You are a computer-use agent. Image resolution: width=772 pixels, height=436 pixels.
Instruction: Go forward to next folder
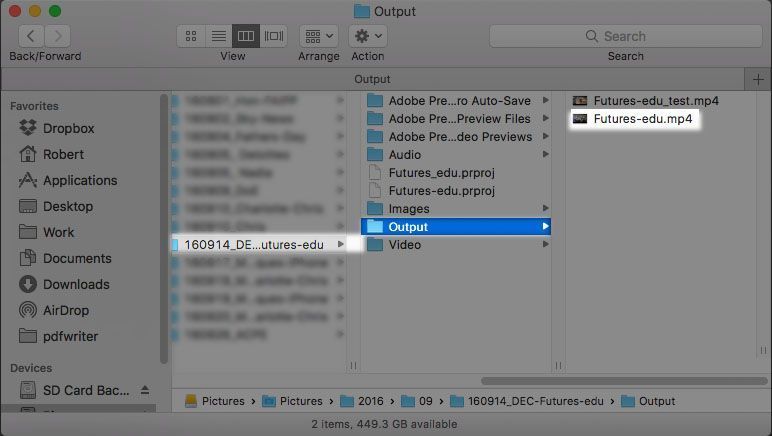pyautogui.click(x=58, y=36)
